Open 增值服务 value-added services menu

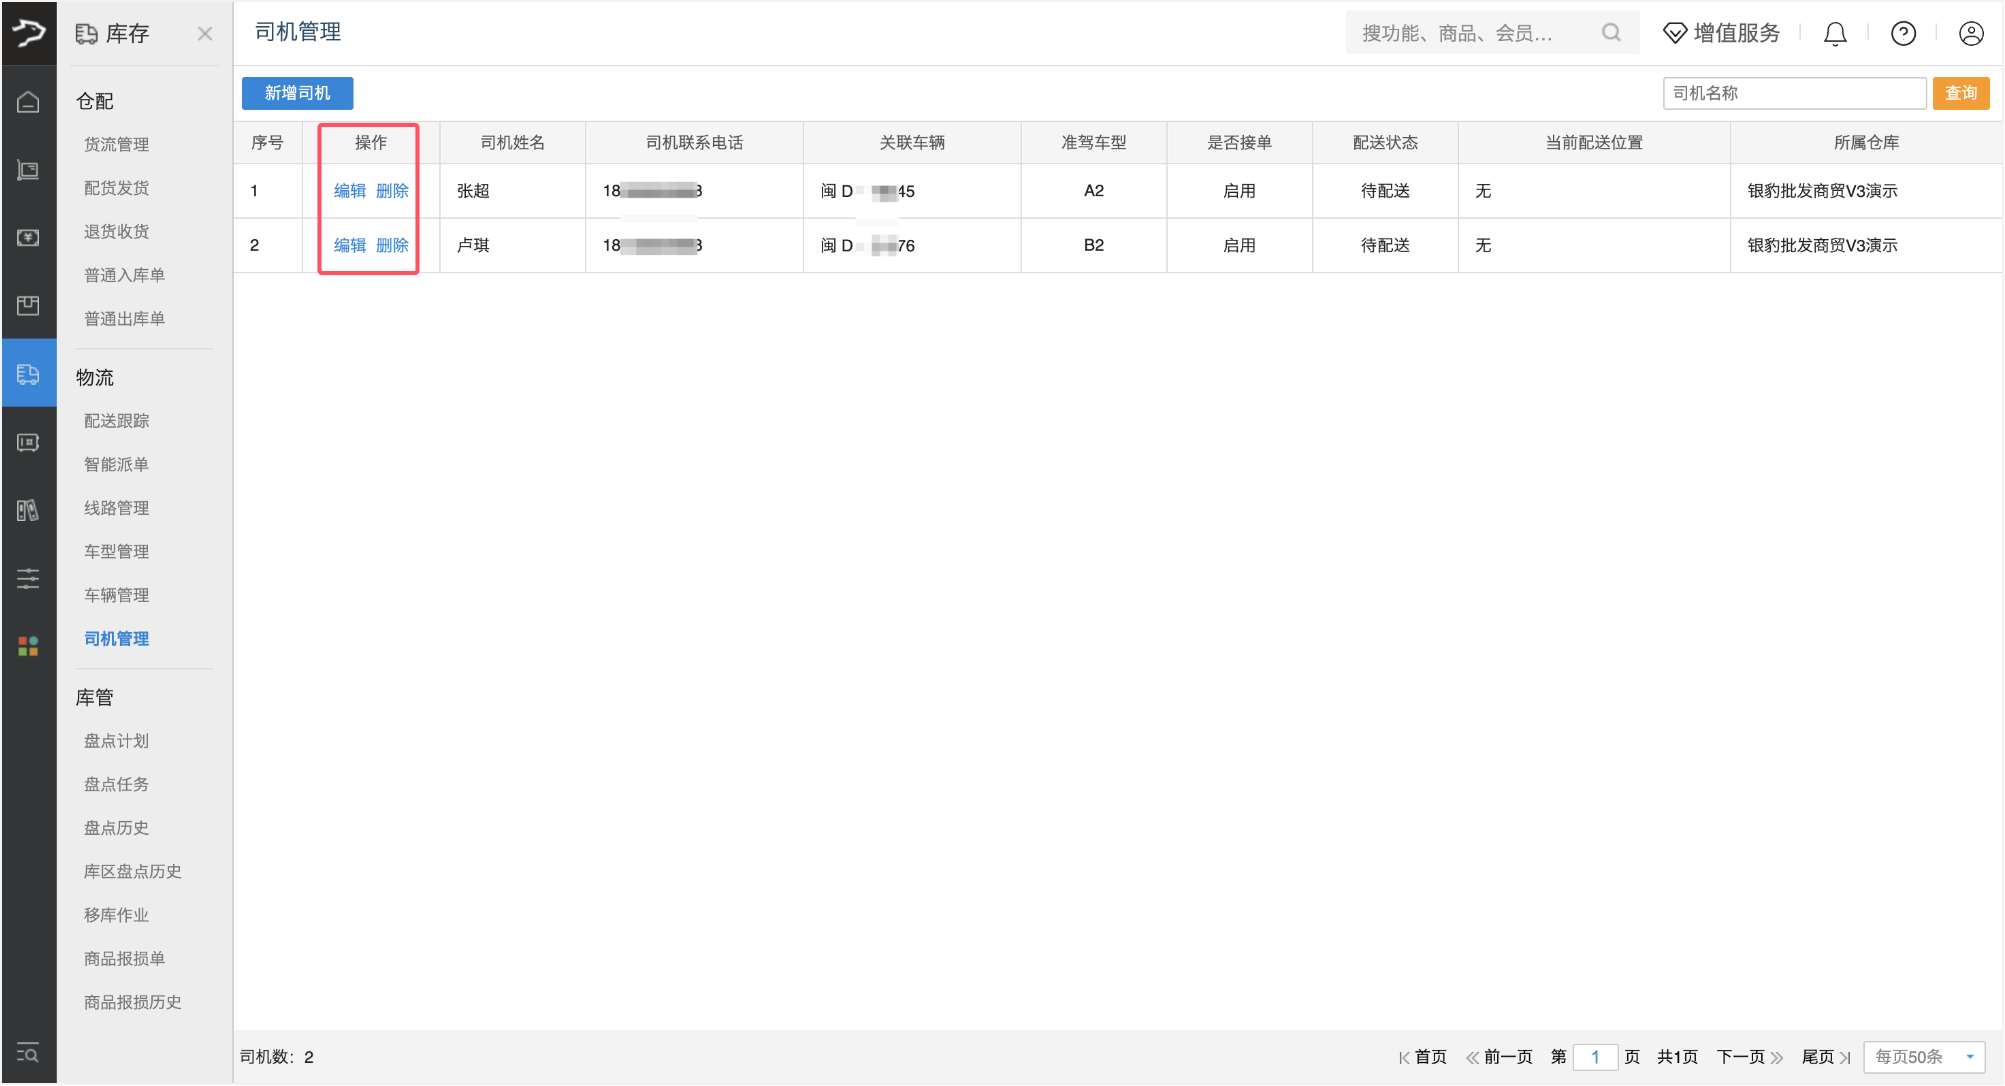pos(1721,33)
